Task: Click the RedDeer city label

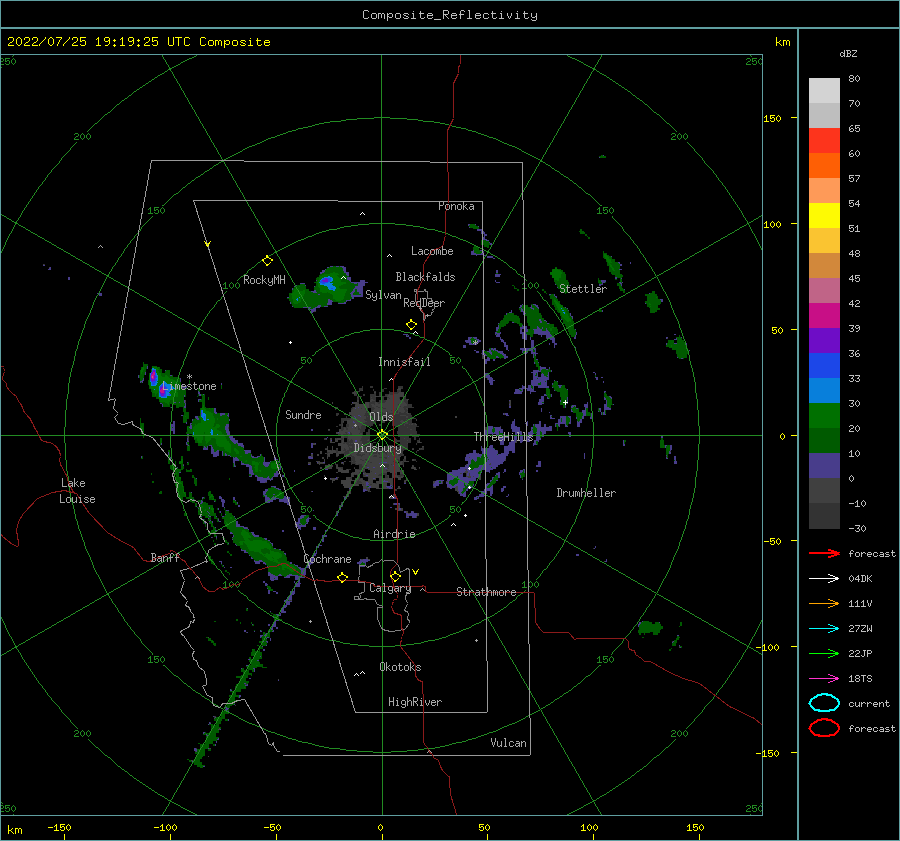Action: (424, 303)
